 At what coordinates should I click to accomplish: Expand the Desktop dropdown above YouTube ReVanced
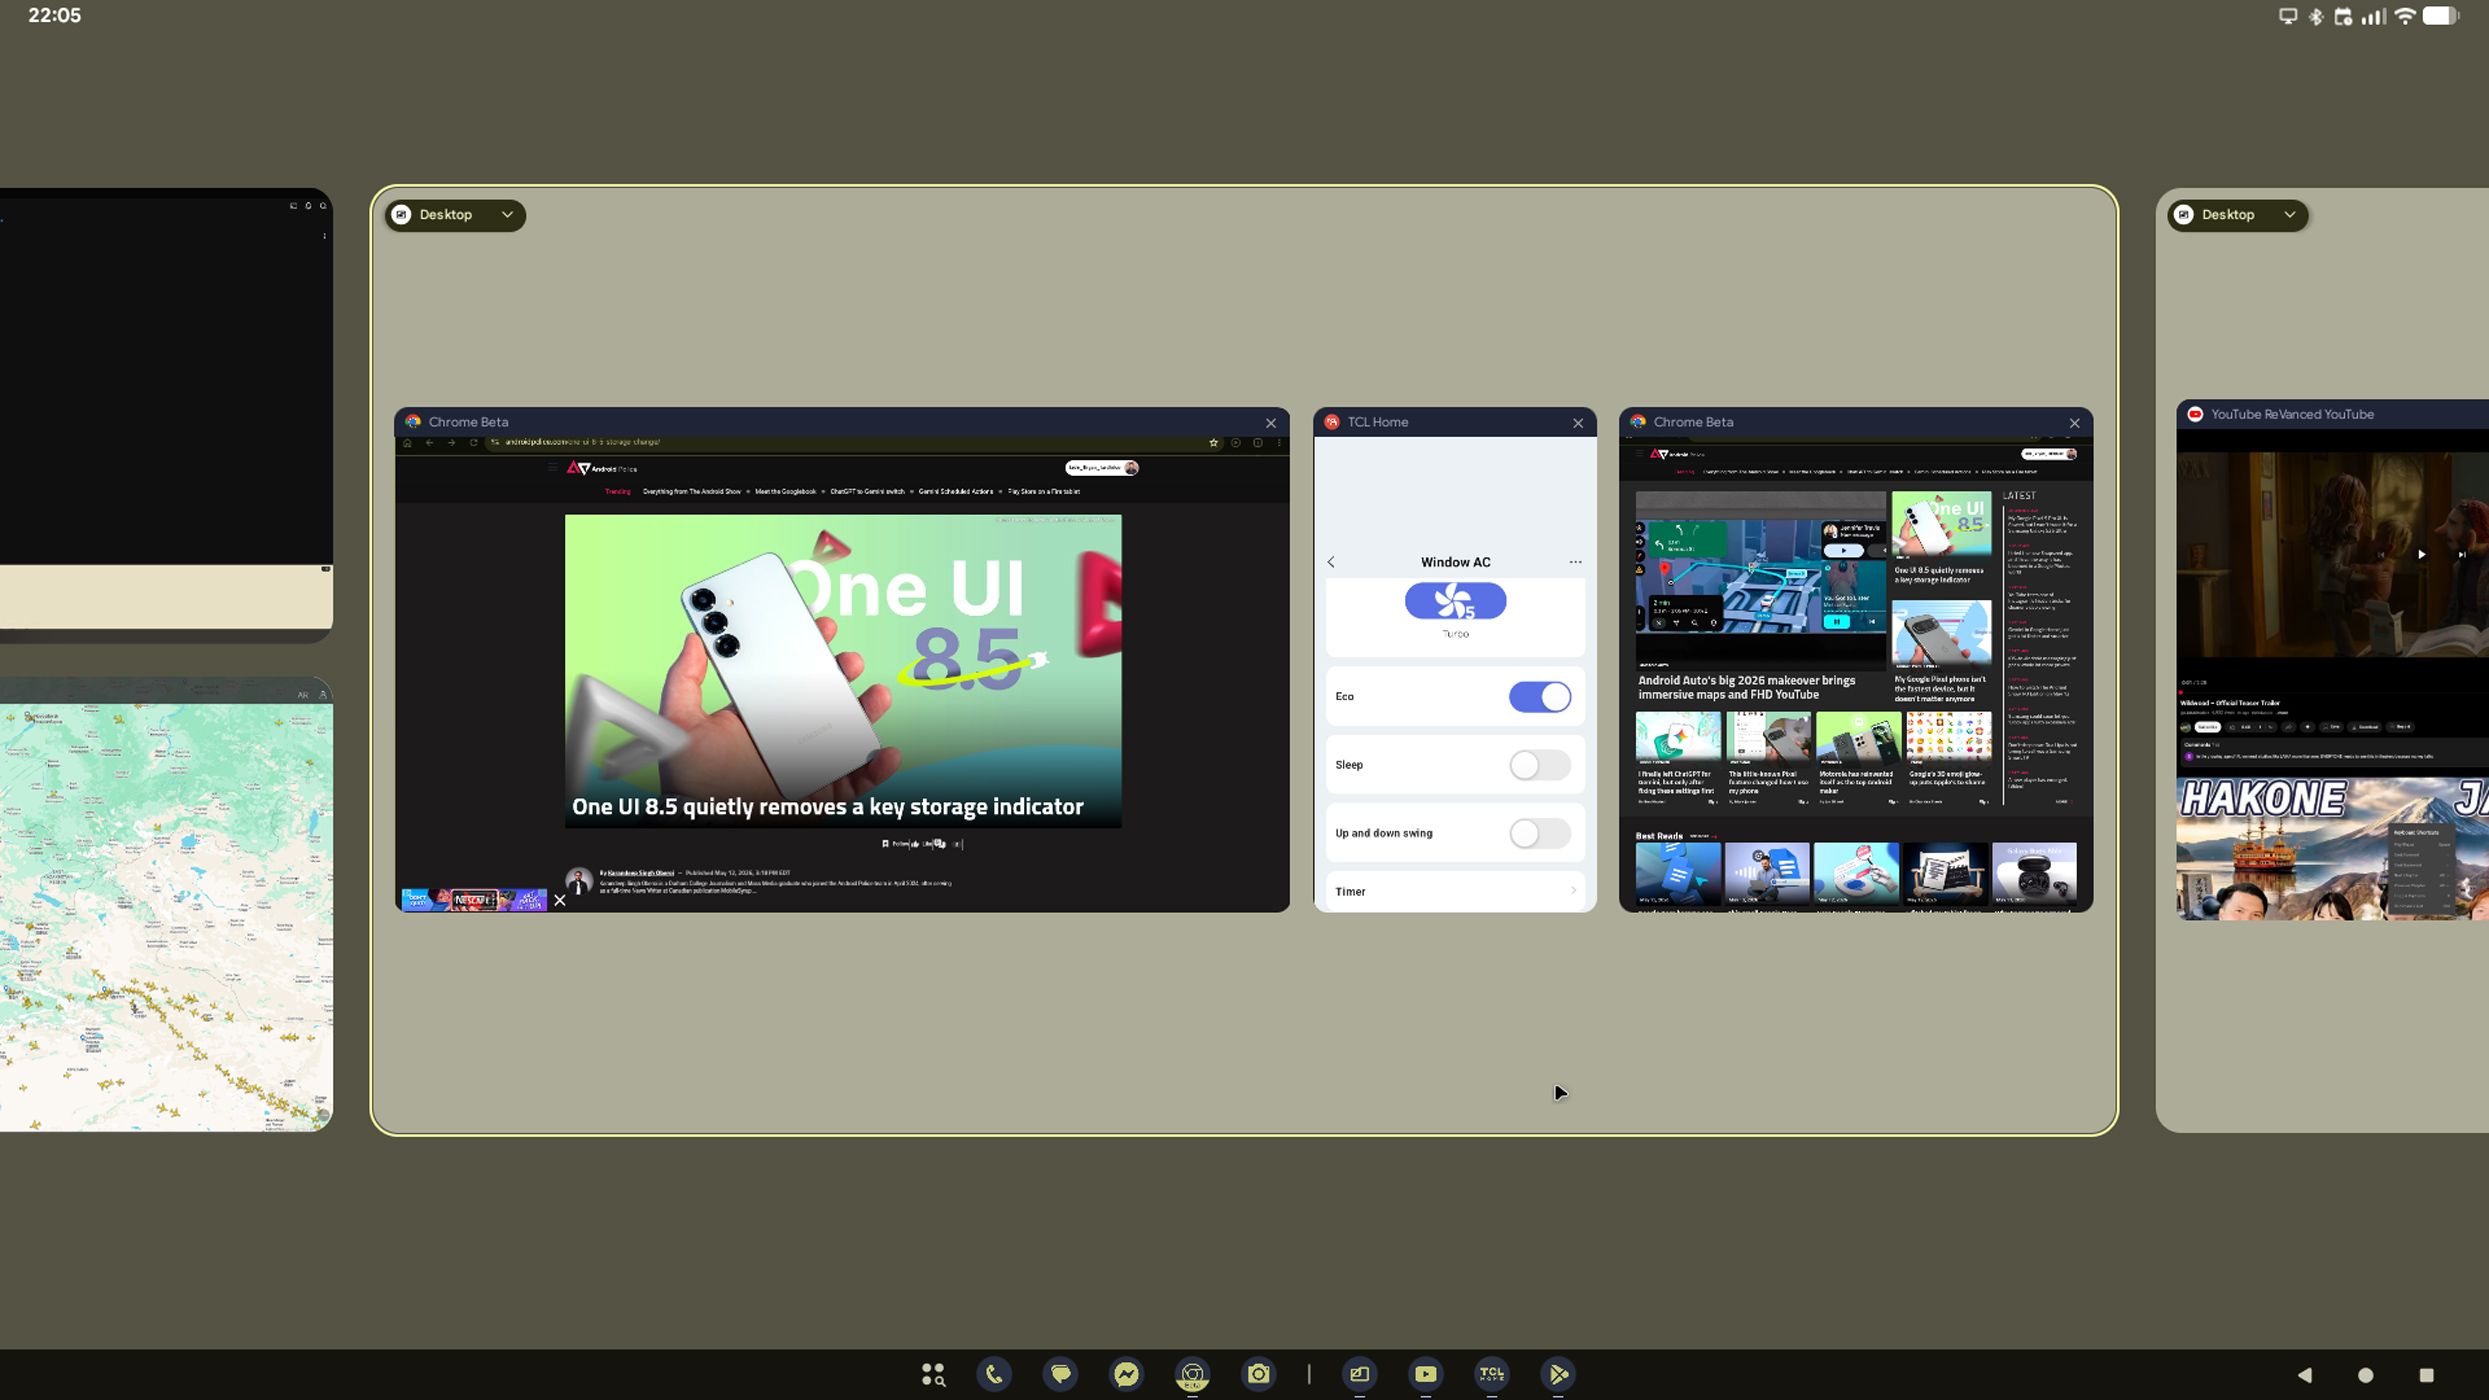[2237, 215]
